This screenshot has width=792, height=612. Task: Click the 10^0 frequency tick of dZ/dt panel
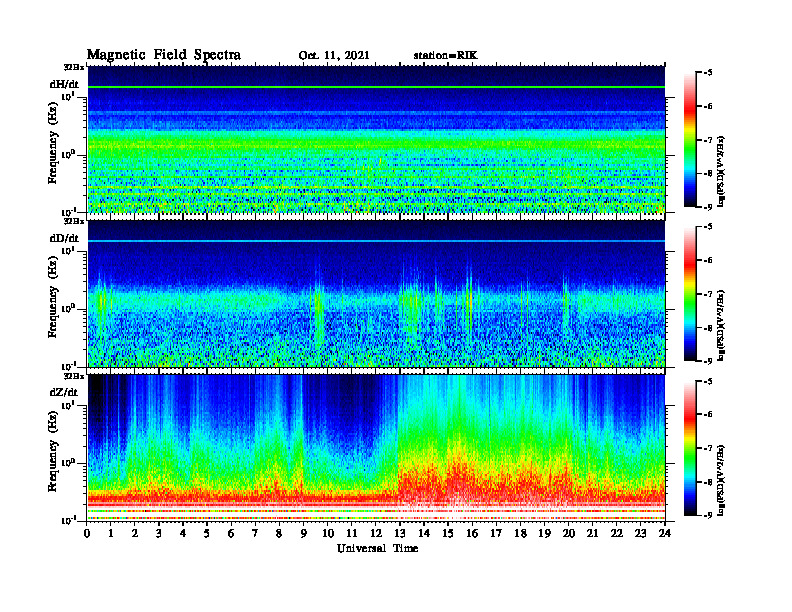point(69,462)
